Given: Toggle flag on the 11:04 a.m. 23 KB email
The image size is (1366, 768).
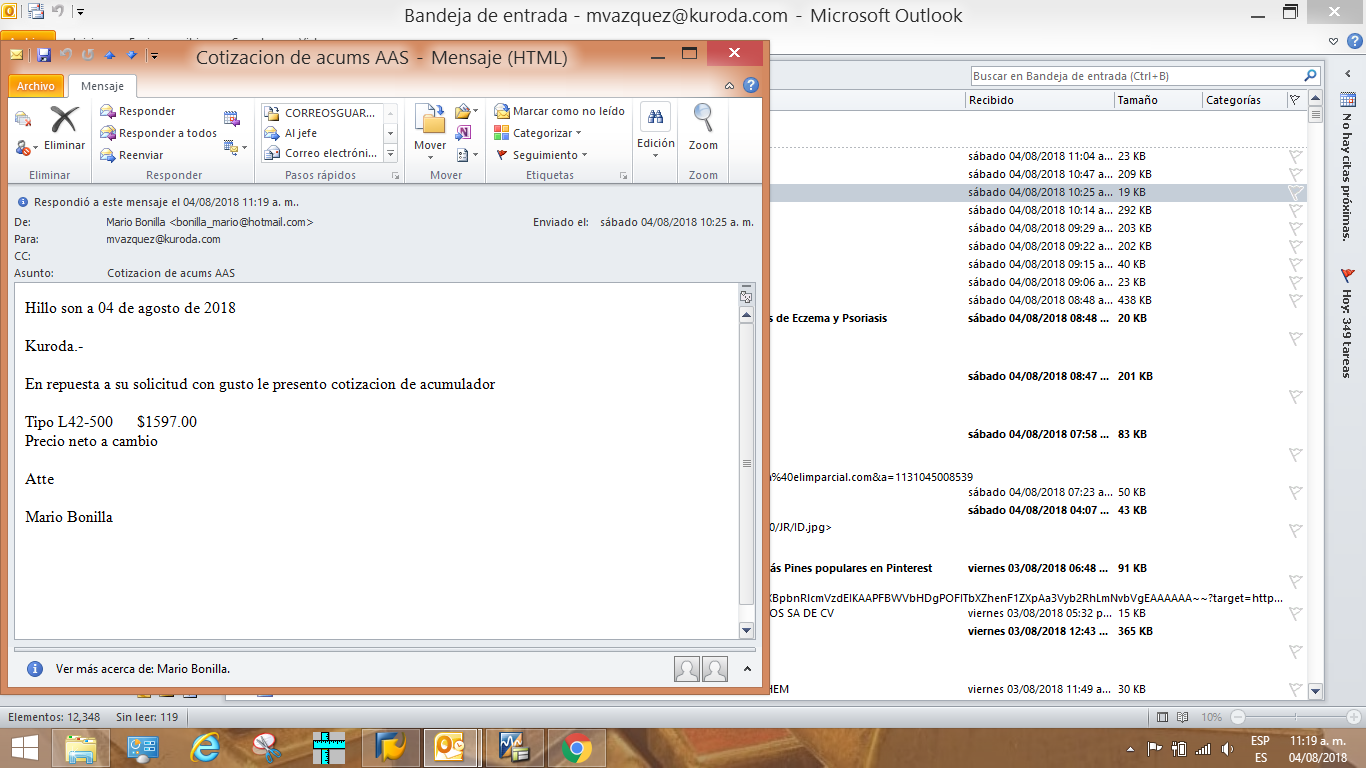Looking at the screenshot, I should pos(1295,156).
